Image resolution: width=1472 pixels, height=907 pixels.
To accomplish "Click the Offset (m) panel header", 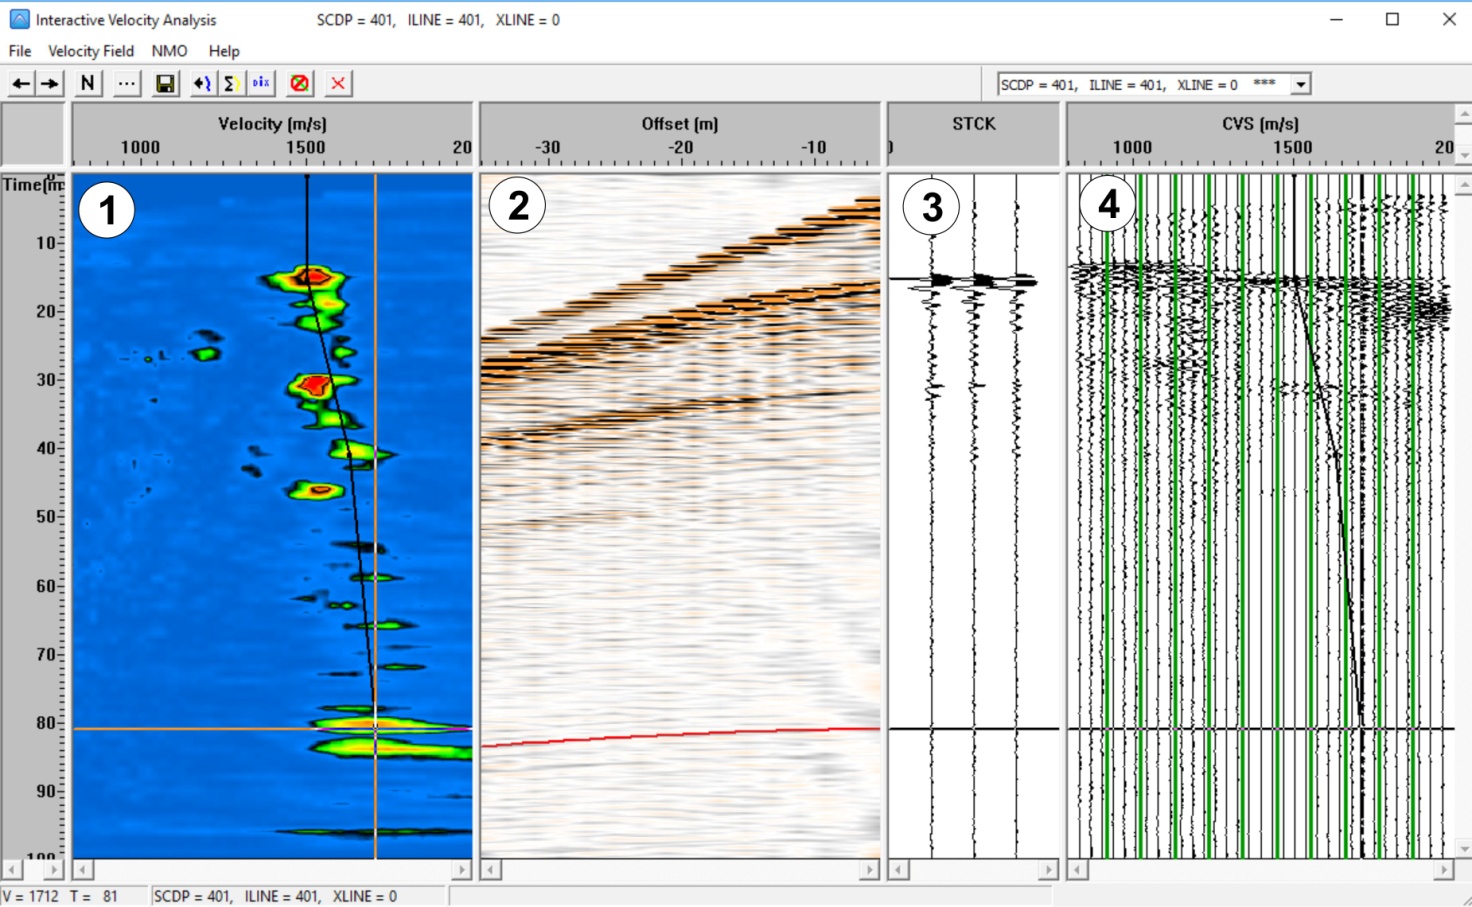I will 680,134.
